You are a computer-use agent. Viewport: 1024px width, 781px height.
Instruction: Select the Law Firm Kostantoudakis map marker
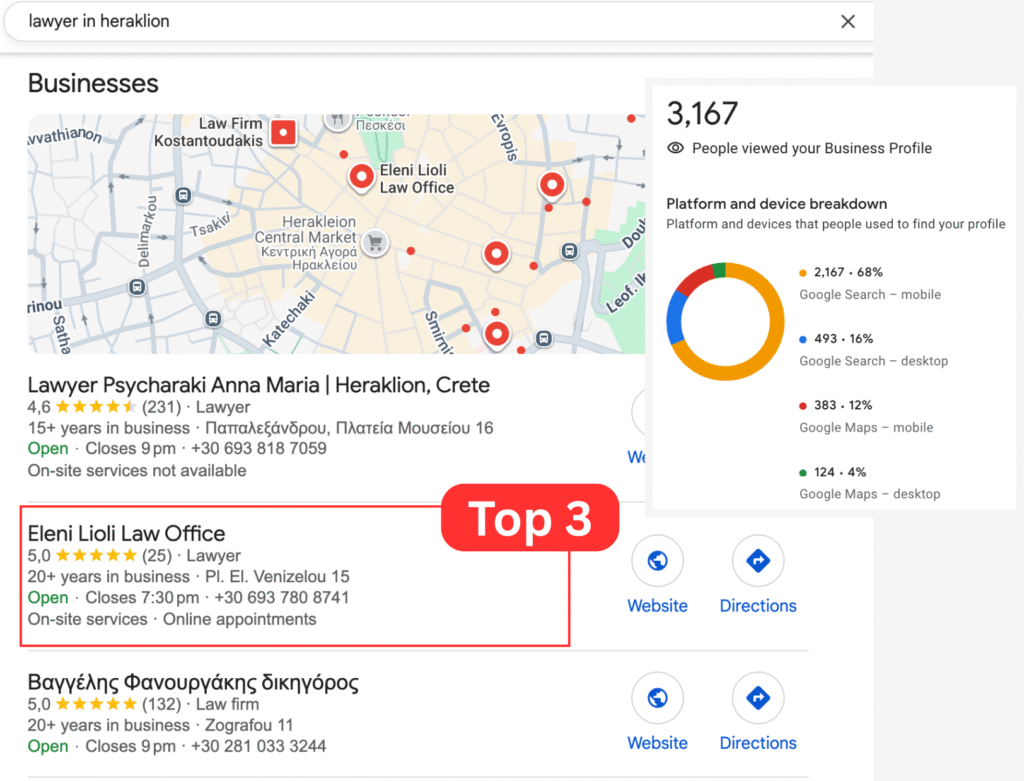[285, 132]
